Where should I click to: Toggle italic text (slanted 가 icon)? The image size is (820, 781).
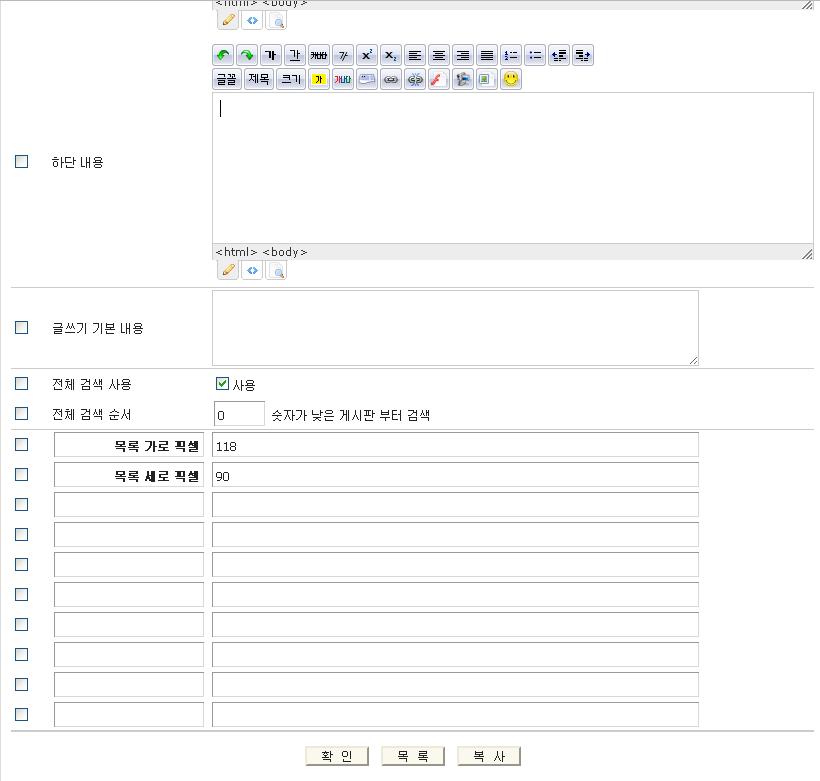click(343, 55)
